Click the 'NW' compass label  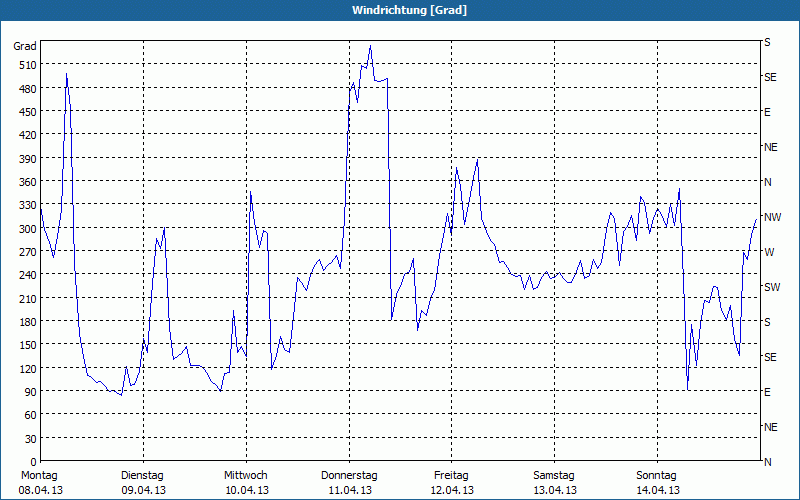point(773,217)
